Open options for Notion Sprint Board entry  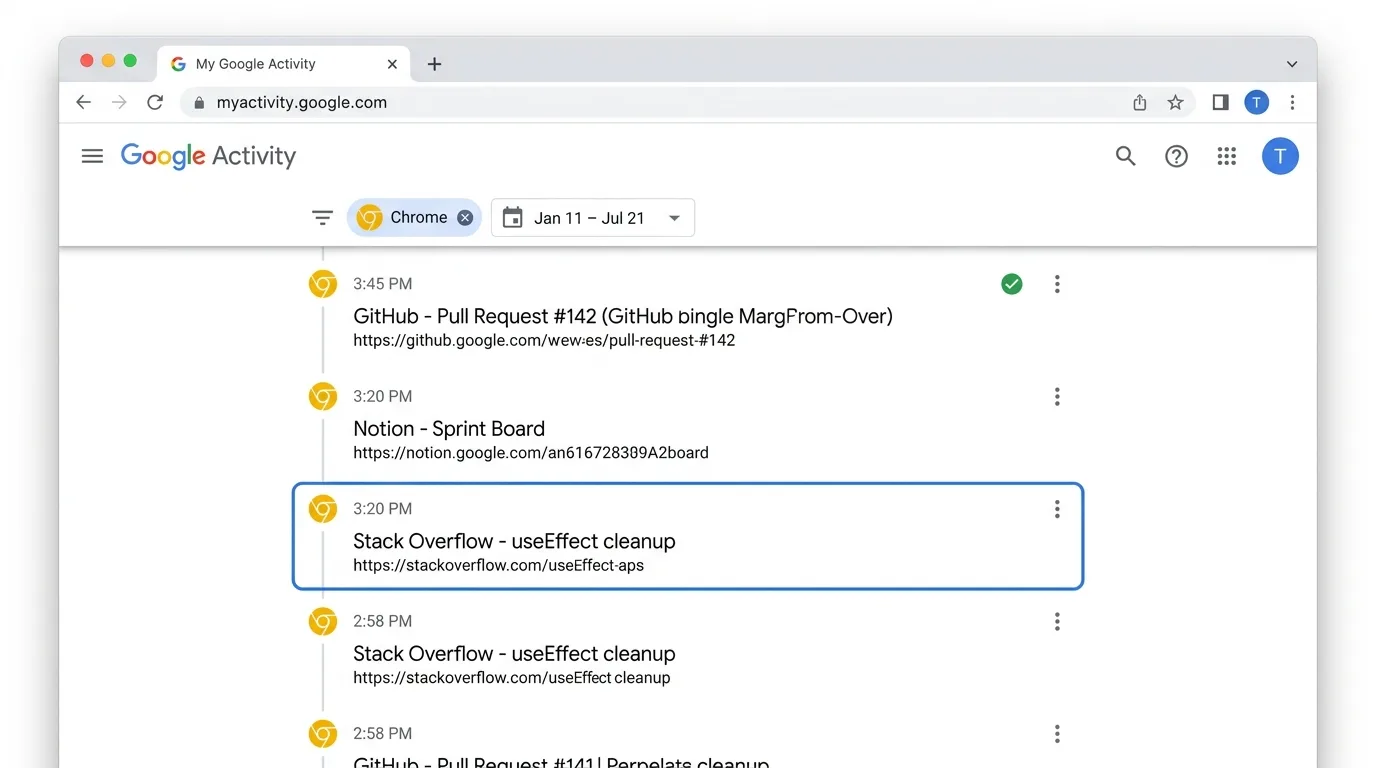pos(1057,397)
